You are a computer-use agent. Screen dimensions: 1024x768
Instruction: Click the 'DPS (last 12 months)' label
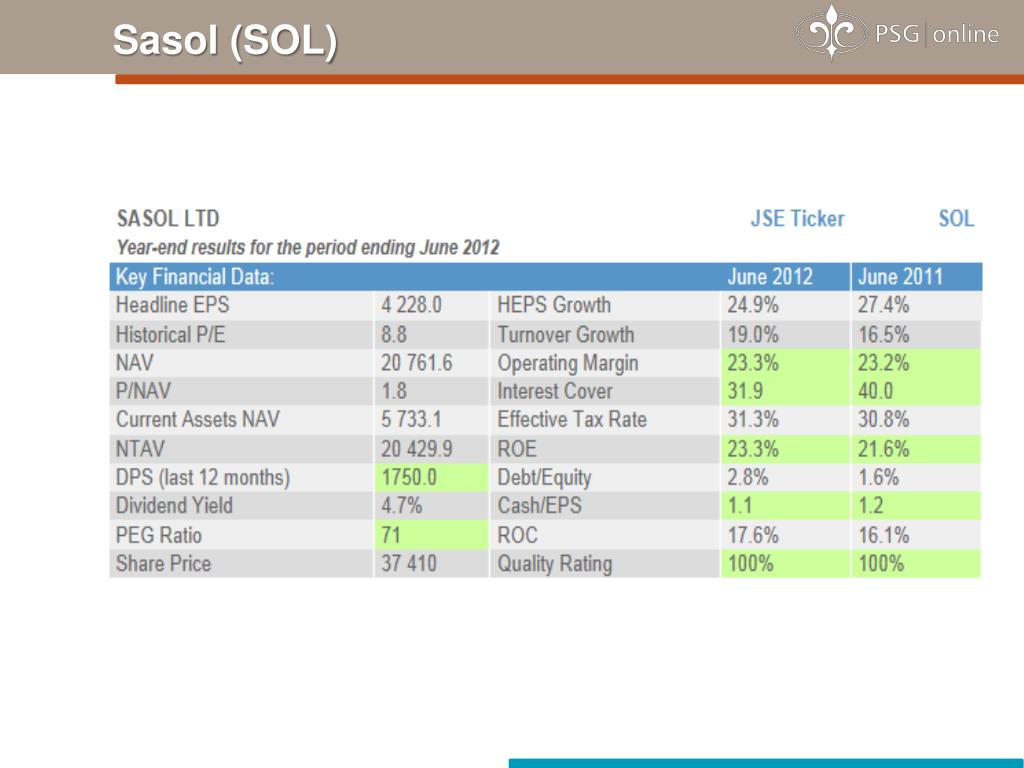[x=202, y=478]
